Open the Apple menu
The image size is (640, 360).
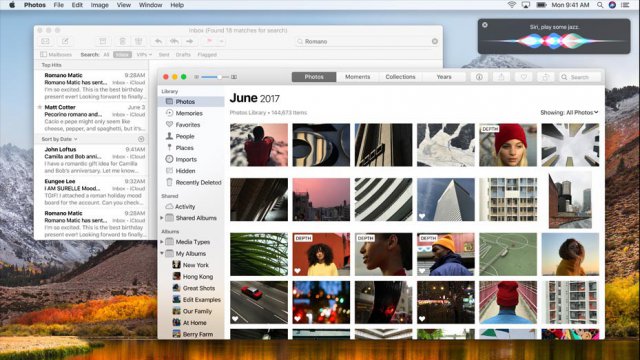[12, 5]
